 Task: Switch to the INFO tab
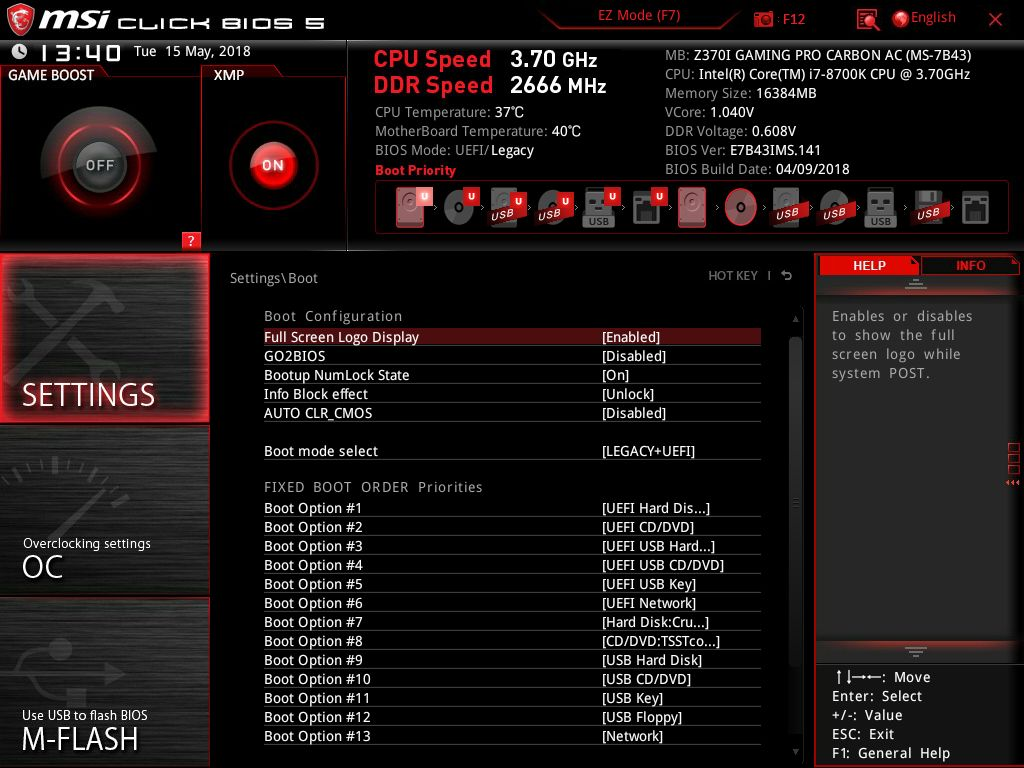click(970, 265)
